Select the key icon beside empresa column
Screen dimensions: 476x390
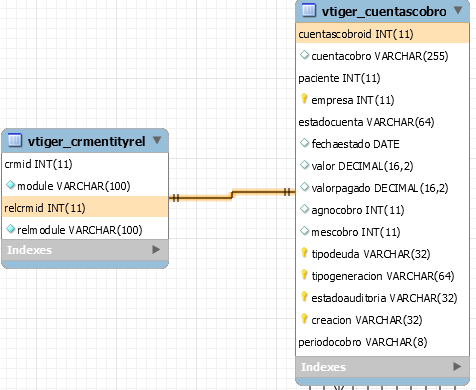304,99
